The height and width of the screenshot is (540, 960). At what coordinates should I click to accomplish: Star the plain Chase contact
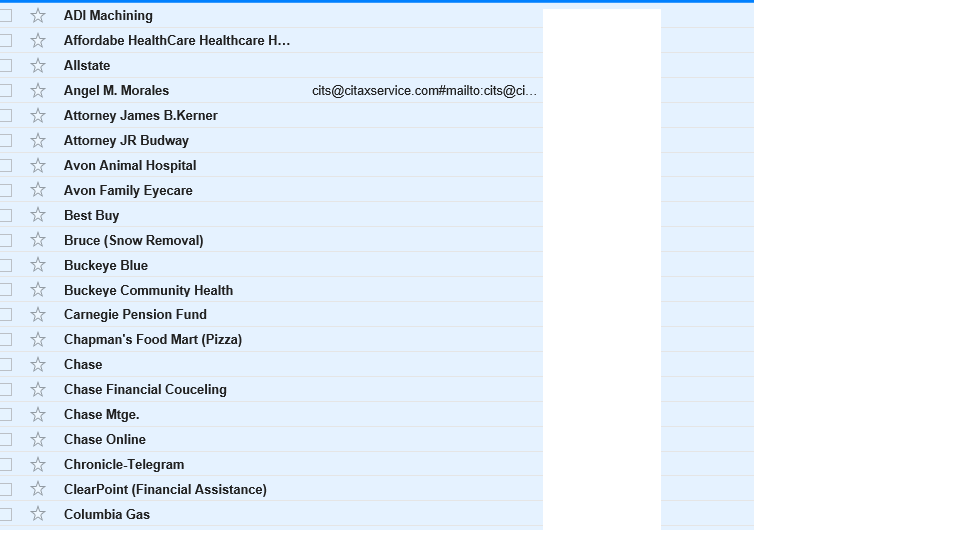point(38,364)
